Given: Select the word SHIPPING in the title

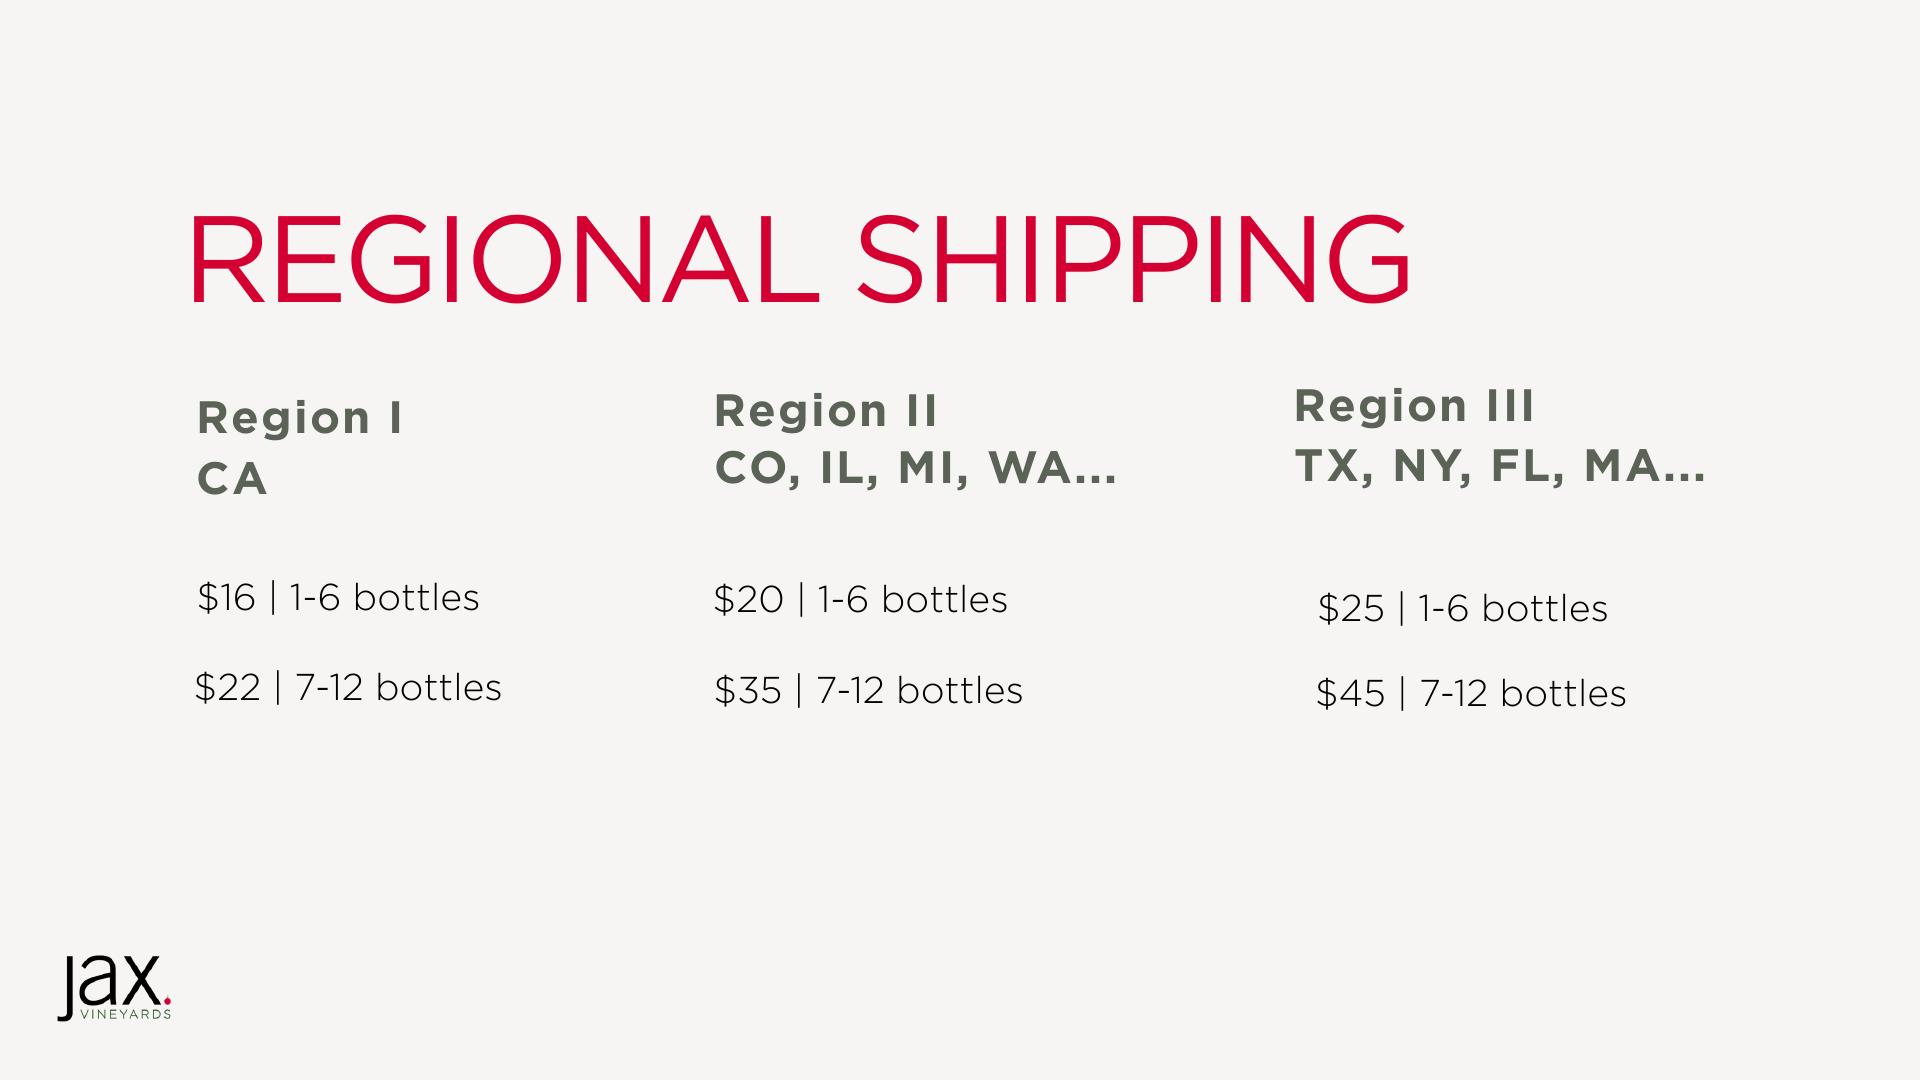Looking at the screenshot, I should coord(1133,260).
